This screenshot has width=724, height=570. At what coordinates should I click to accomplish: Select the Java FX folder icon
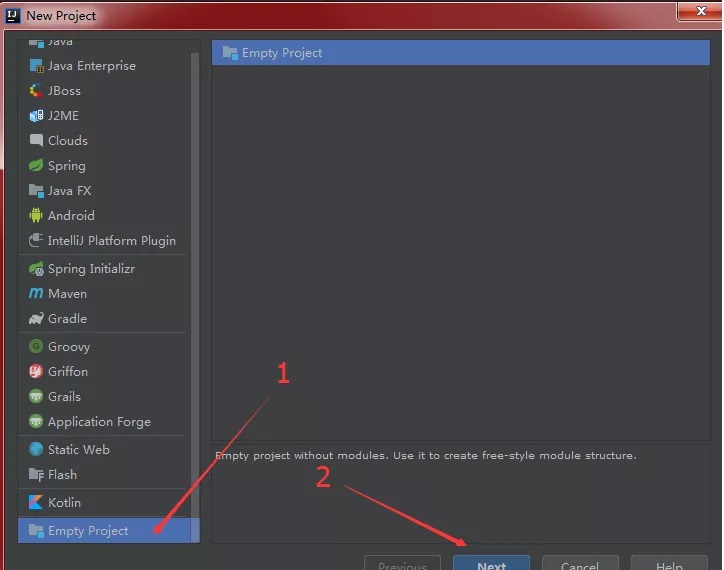36,190
